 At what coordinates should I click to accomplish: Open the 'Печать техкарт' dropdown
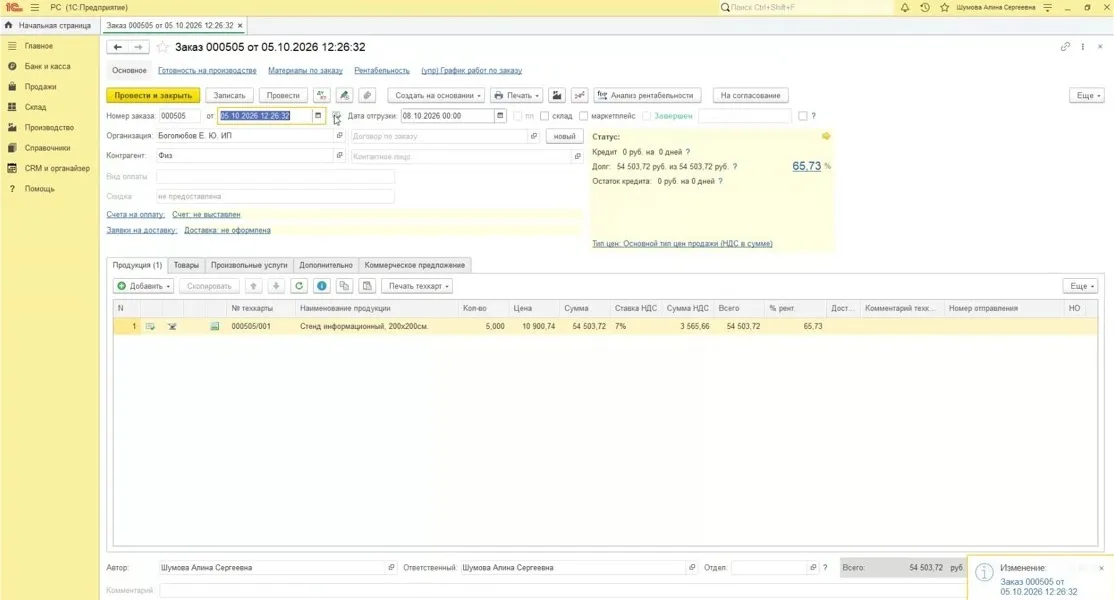tap(418, 286)
